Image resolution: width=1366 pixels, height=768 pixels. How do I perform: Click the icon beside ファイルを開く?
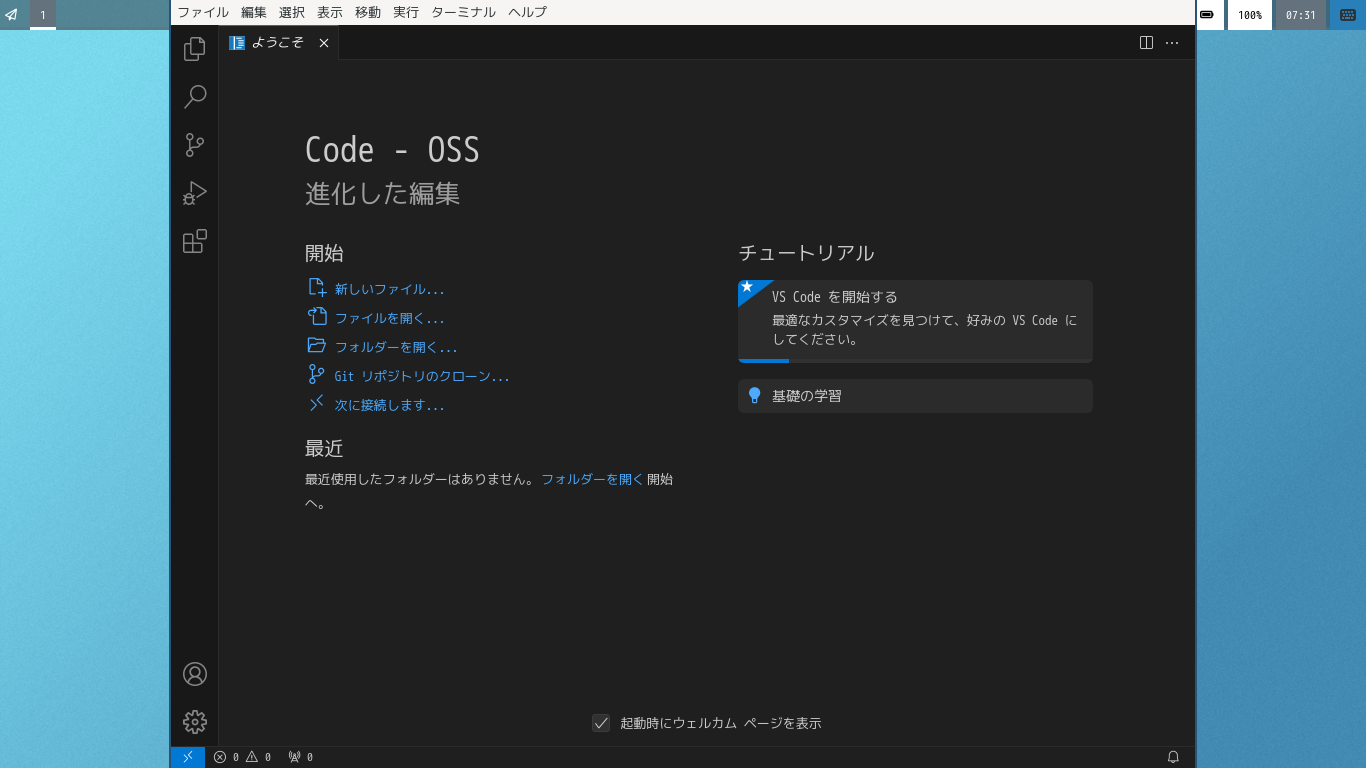317,317
